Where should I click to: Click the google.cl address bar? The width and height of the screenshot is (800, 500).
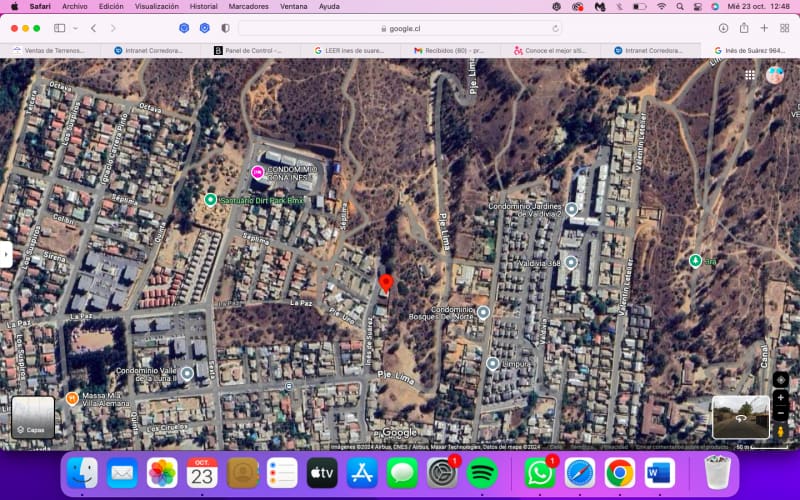coord(400,29)
